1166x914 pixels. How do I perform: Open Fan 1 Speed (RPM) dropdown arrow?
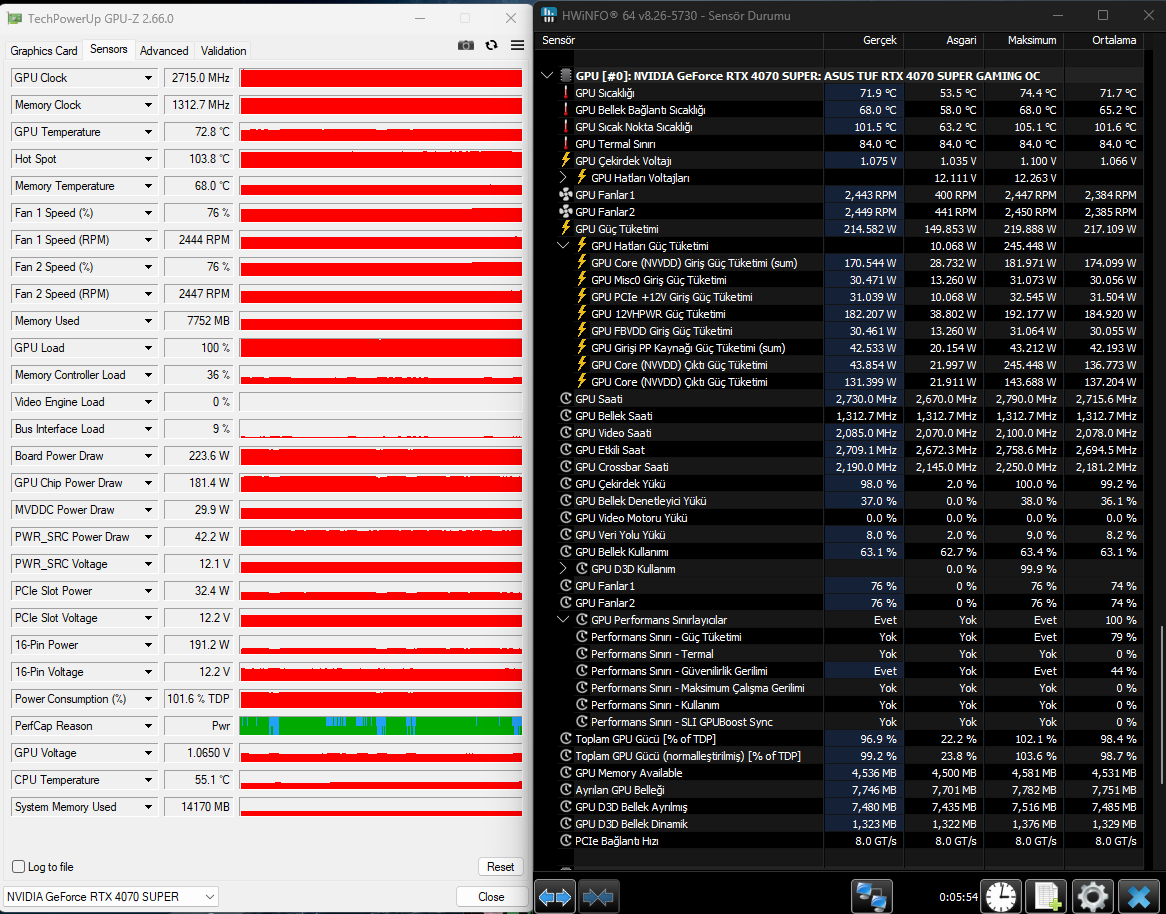(x=148, y=240)
